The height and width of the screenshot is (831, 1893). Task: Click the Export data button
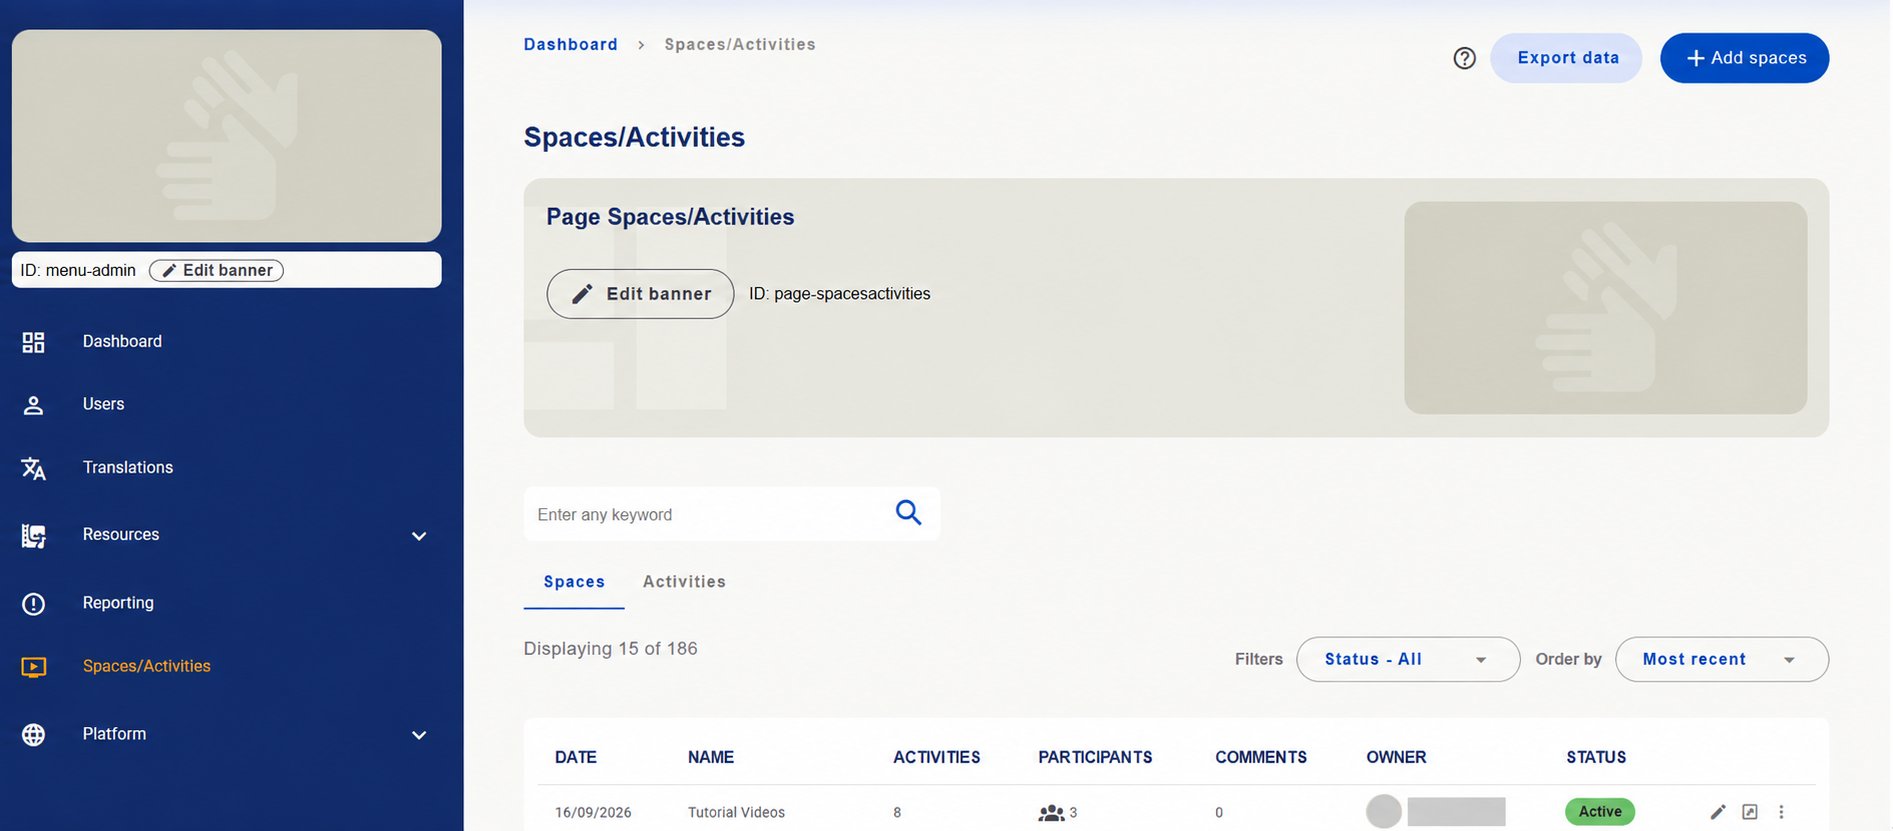click(1566, 58)
